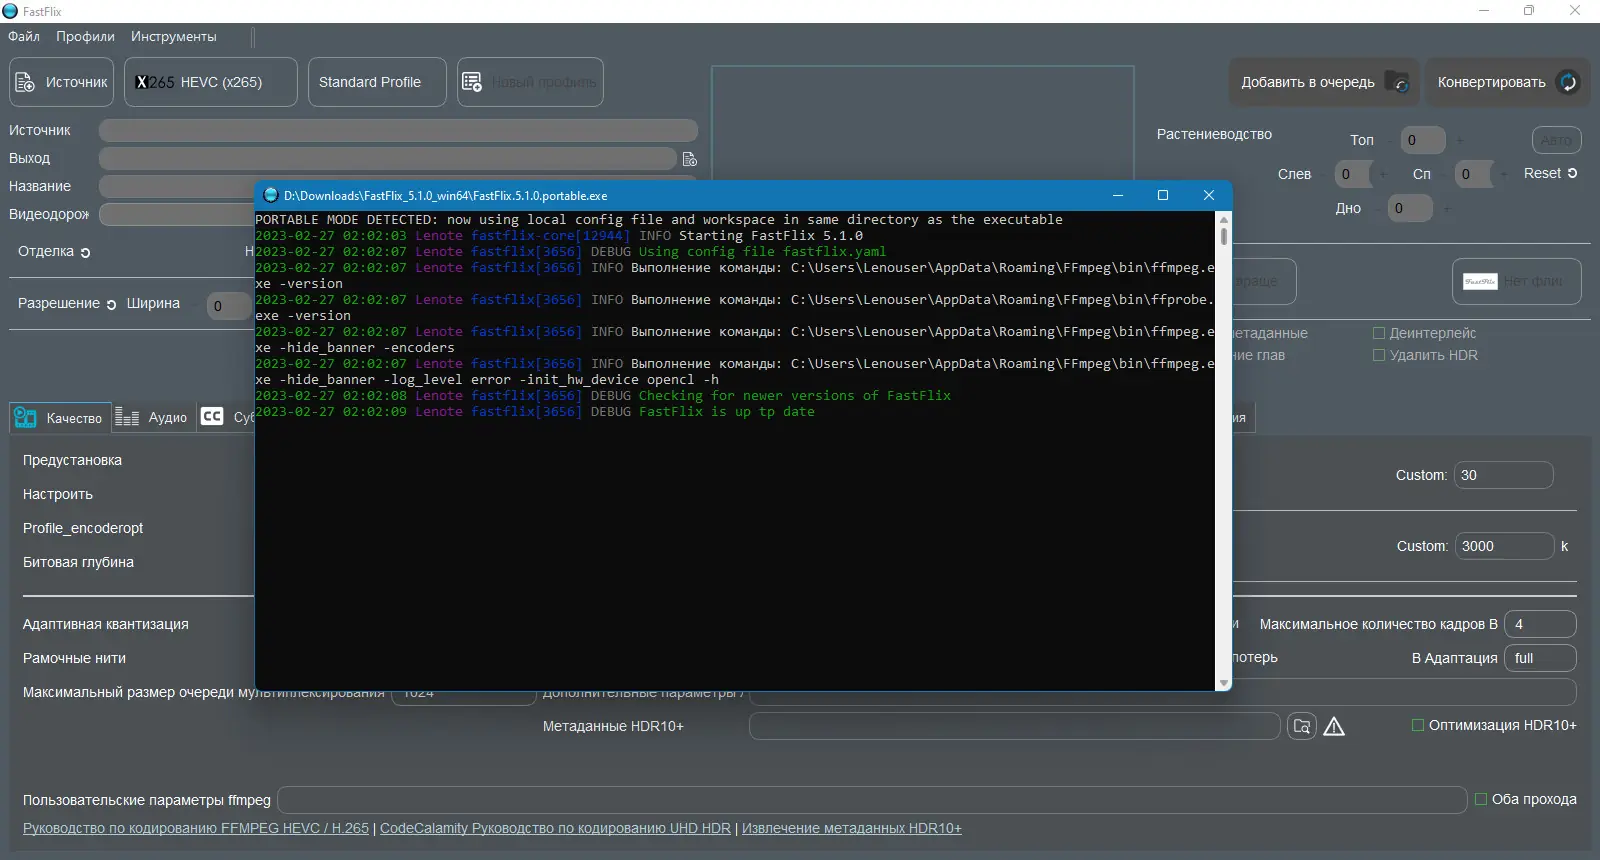This screenshot has width=1600, height=860.
Task: Click the Custom bitrate field containing 3000
Action: coord(1504,546)
